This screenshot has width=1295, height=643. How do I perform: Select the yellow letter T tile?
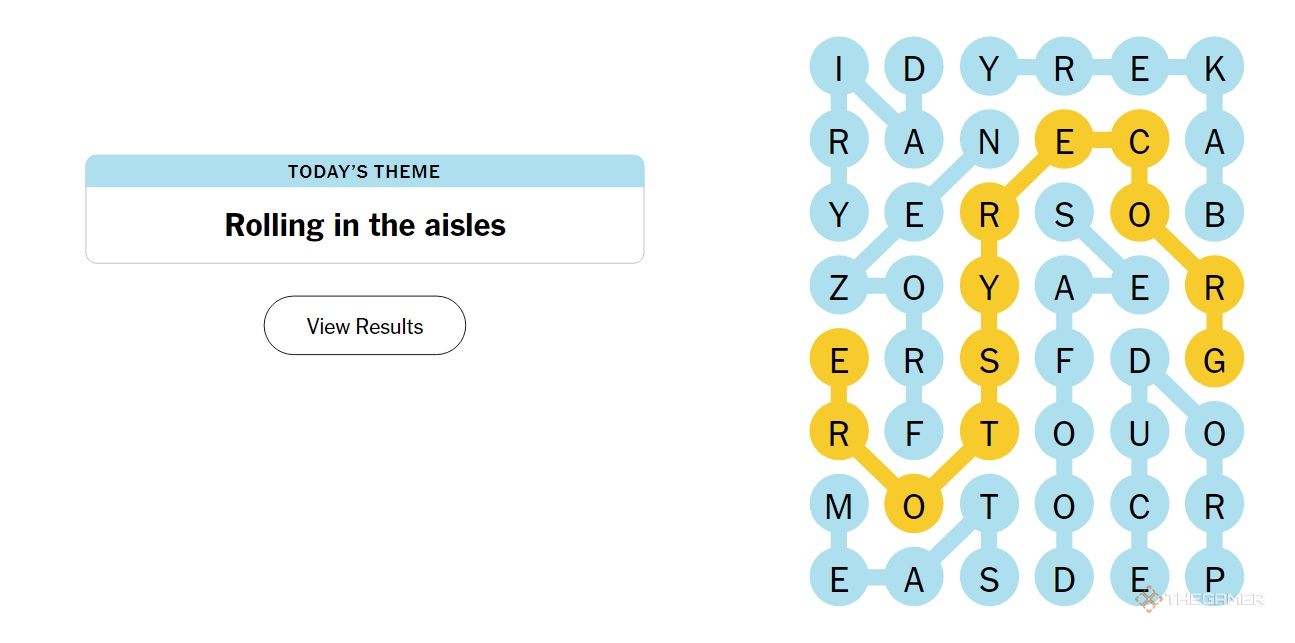(x=989, y=434)
